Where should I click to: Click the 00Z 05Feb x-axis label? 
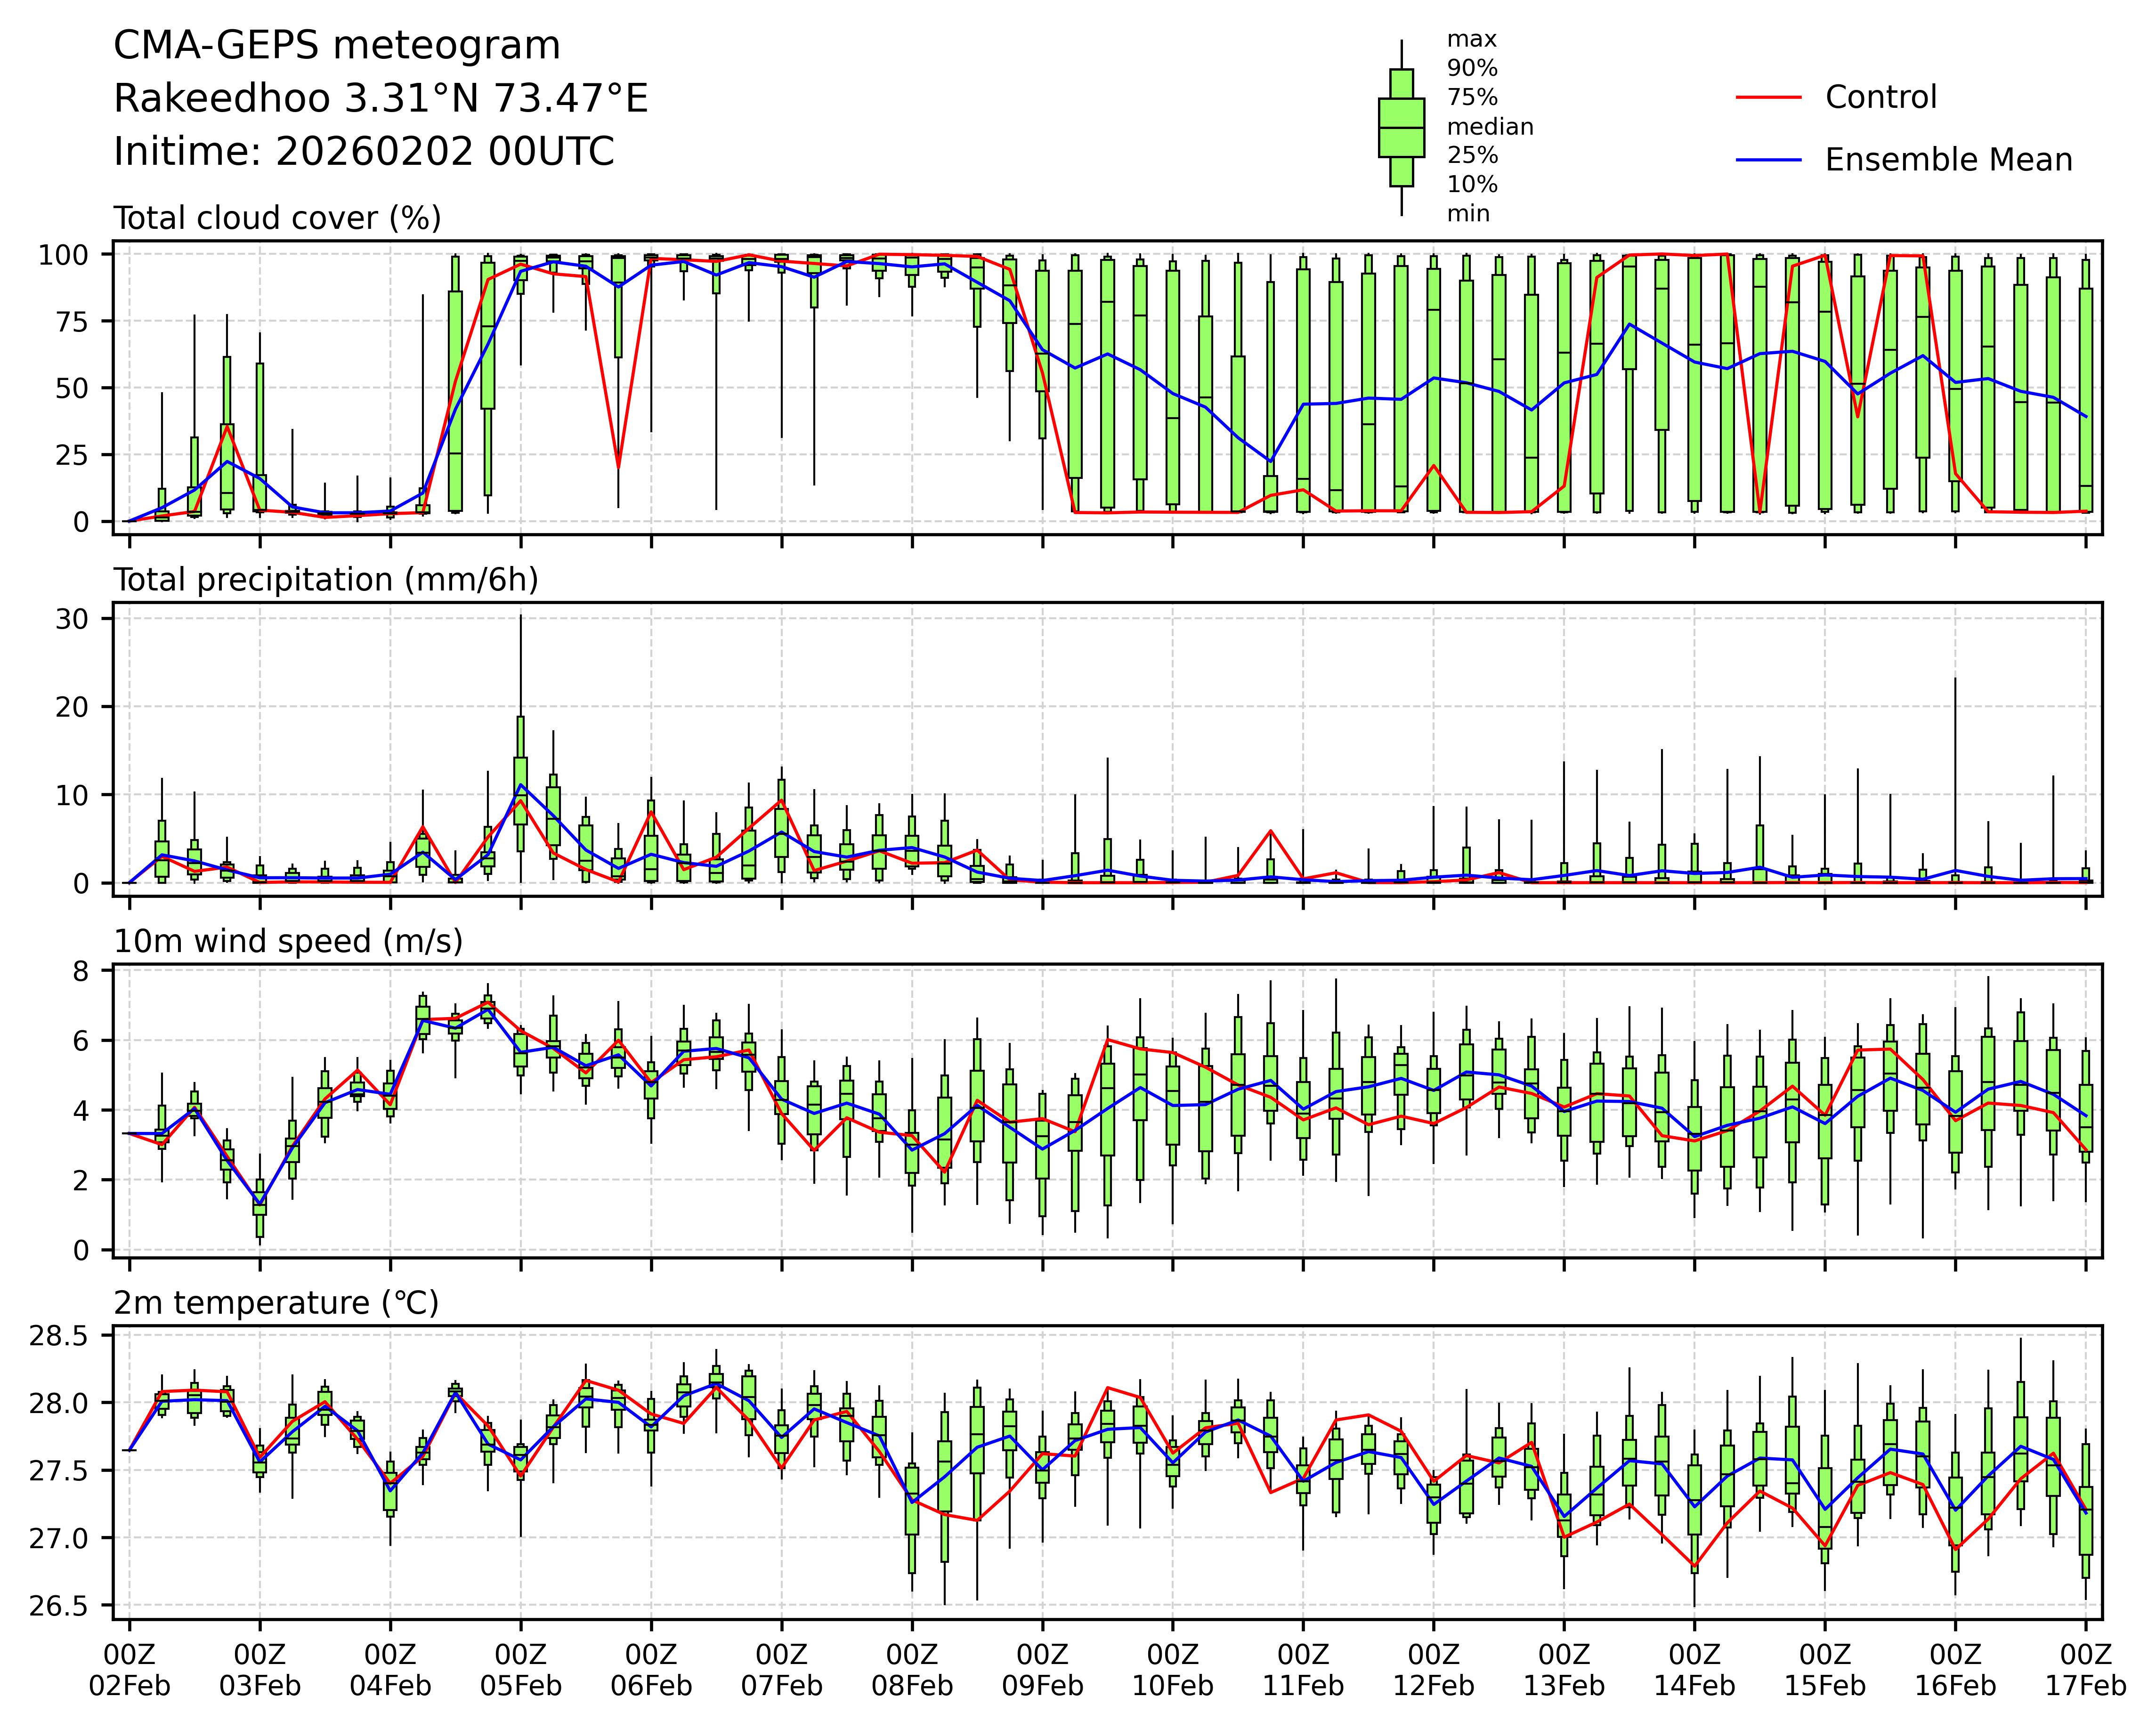tap(520, 1669)
